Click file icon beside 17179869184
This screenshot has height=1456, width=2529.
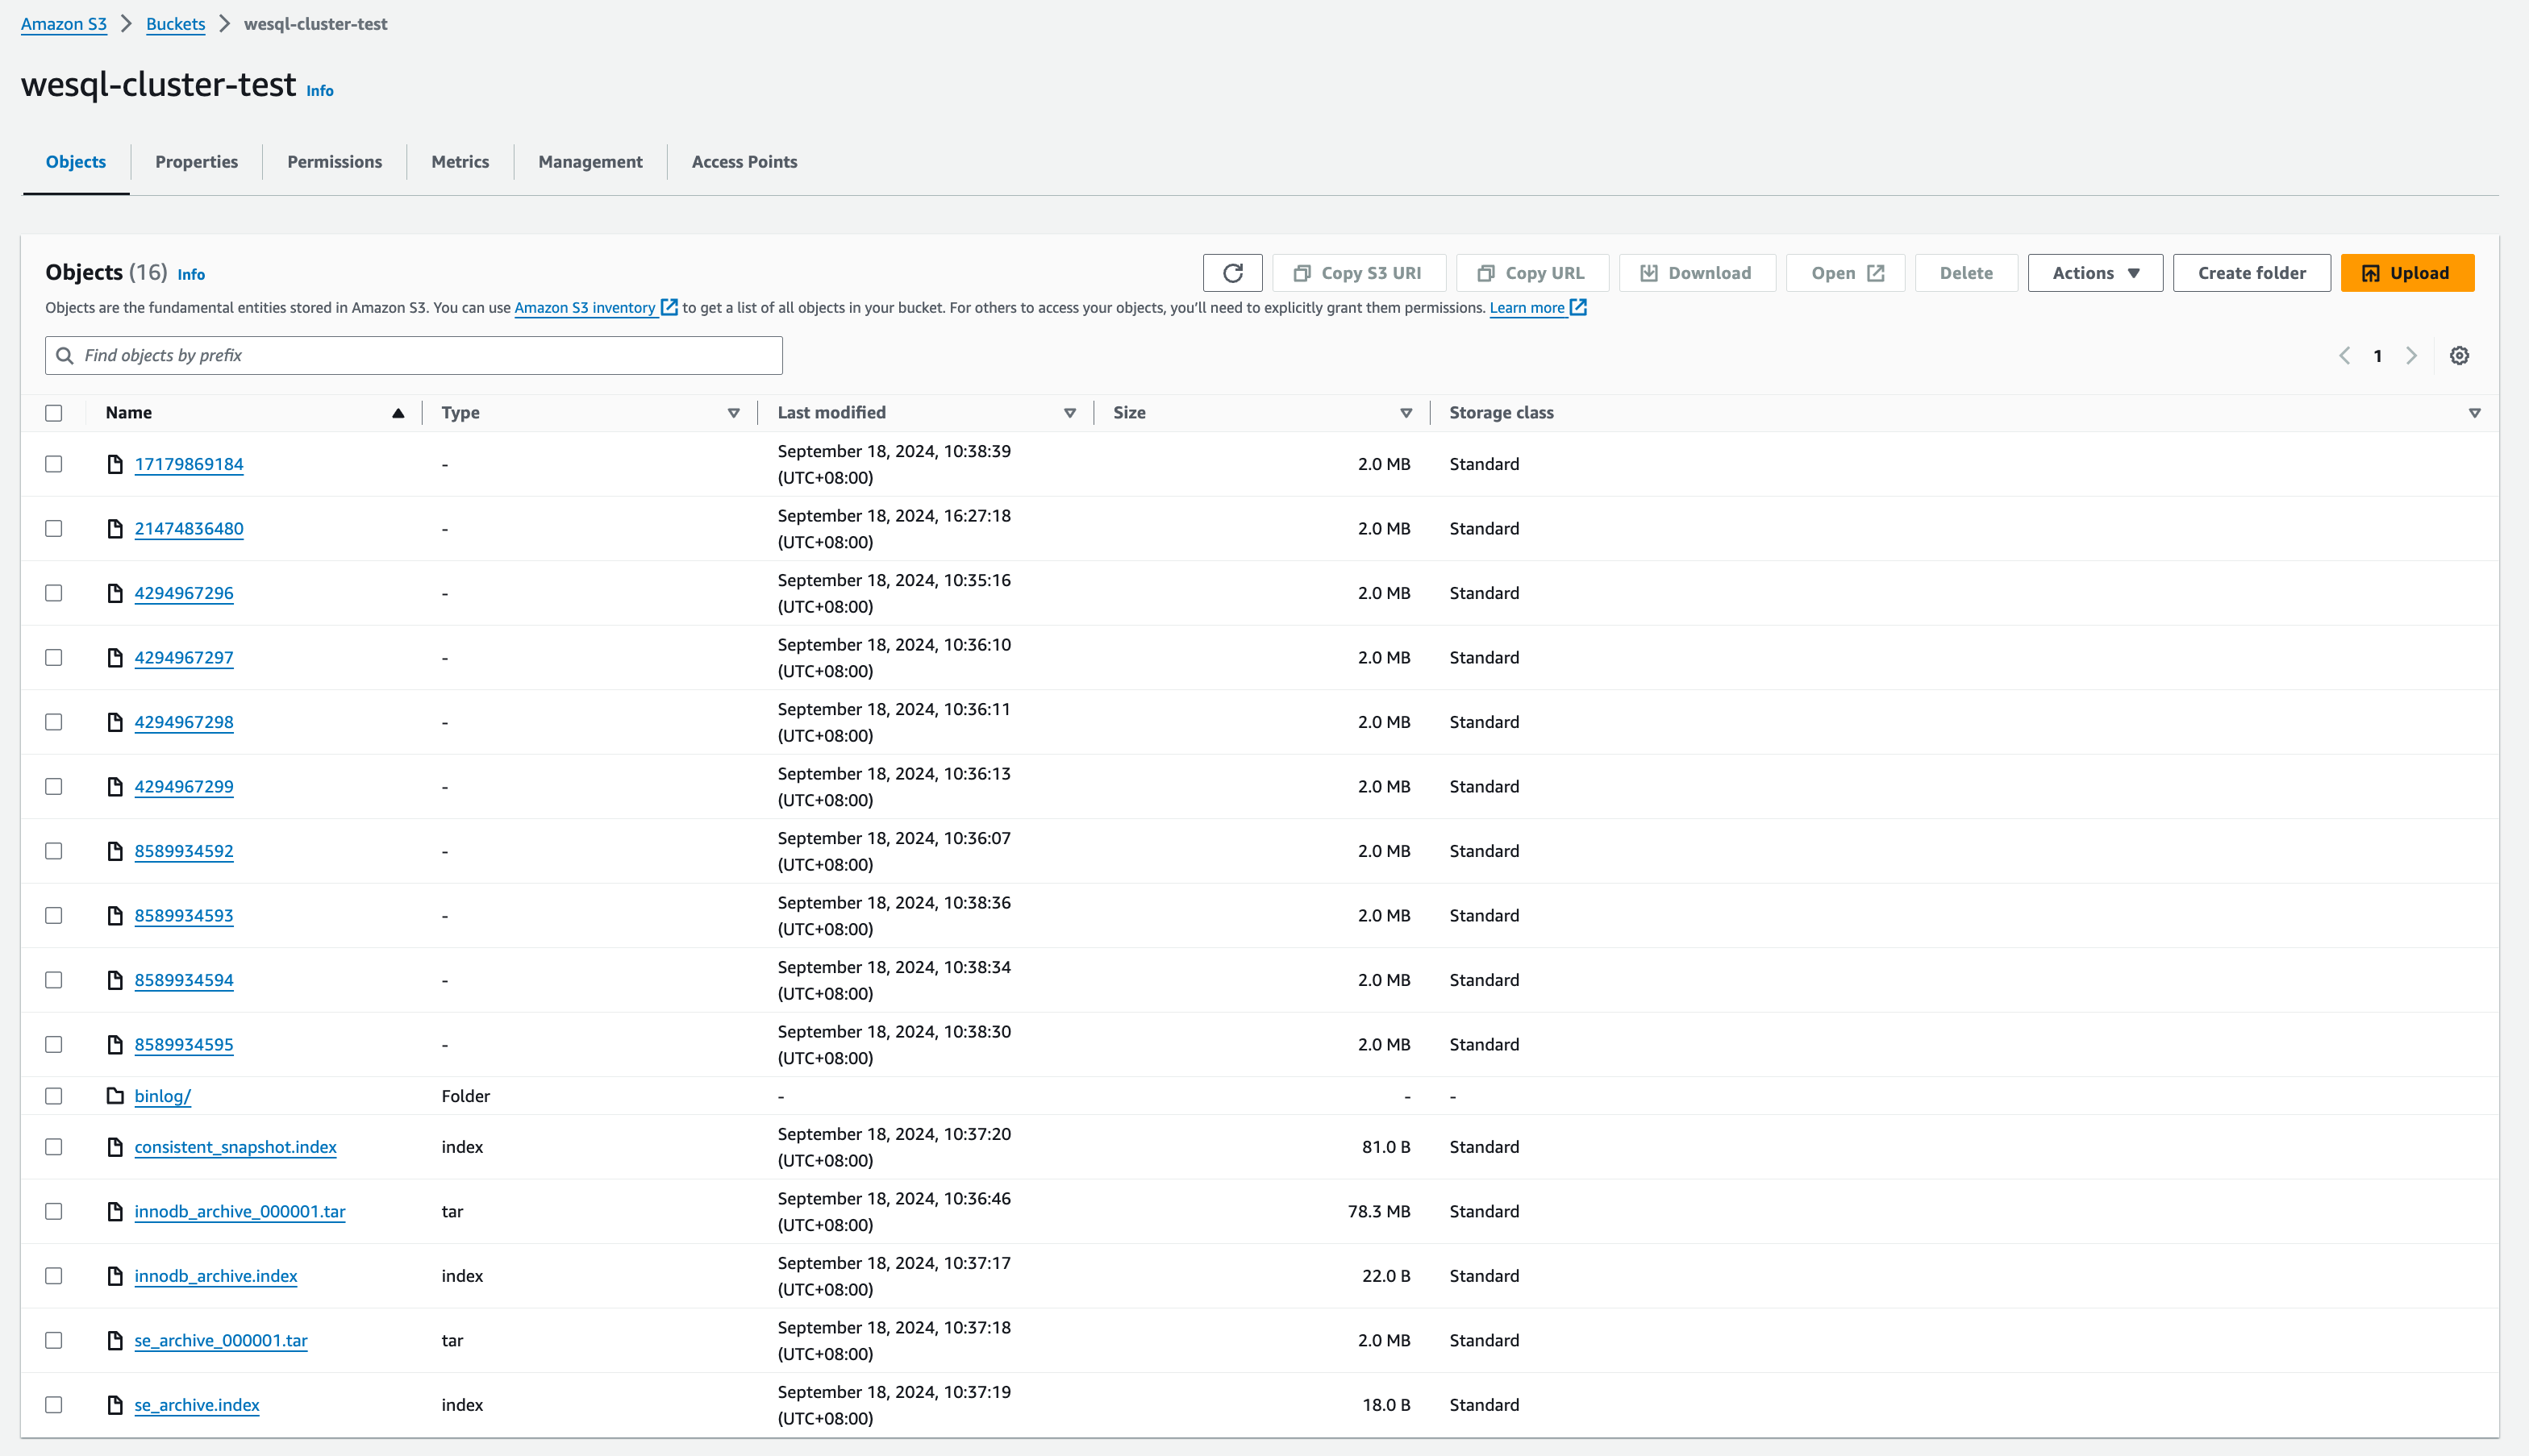tap(115, 464)
